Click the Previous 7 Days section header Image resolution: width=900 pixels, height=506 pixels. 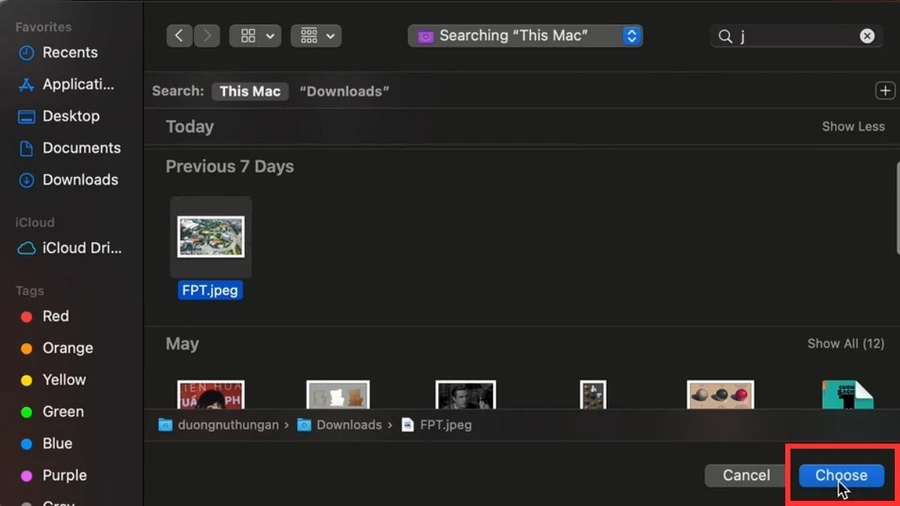(x=230, y=166)
